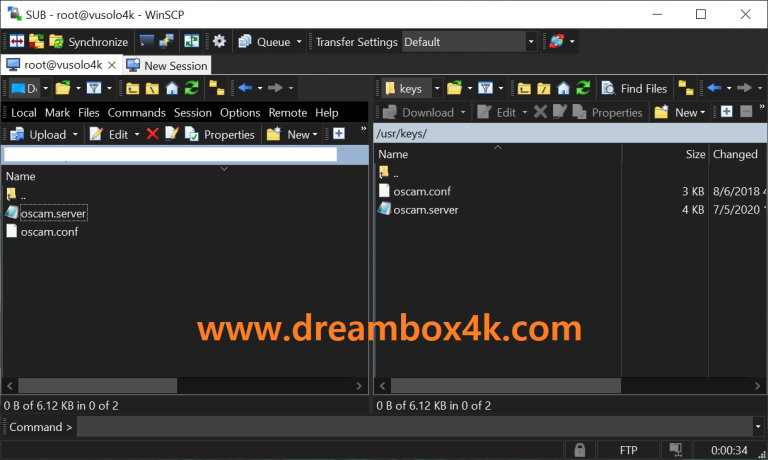The image size is (768, 460).
Task: Click local panel back arrow
Action: 245,88
